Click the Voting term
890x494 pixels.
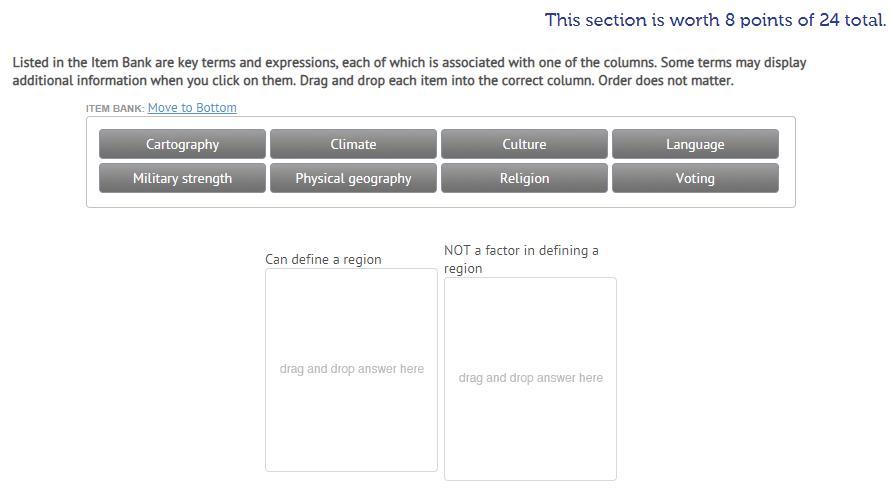[695, 178]
